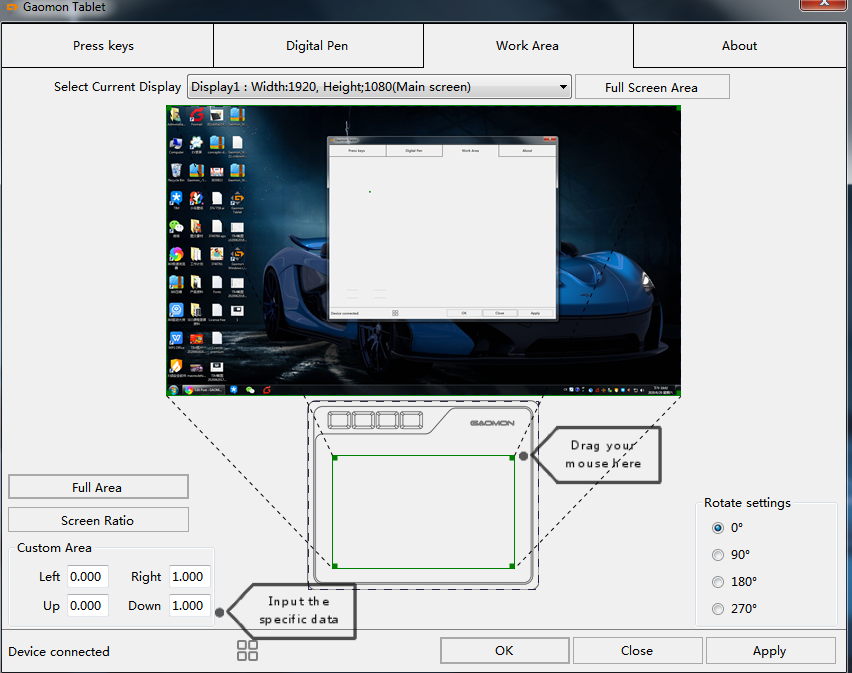Open the Select Current Display dropdown
The width and height of the screenshot is (852, 673).
[x=379, y=87]
